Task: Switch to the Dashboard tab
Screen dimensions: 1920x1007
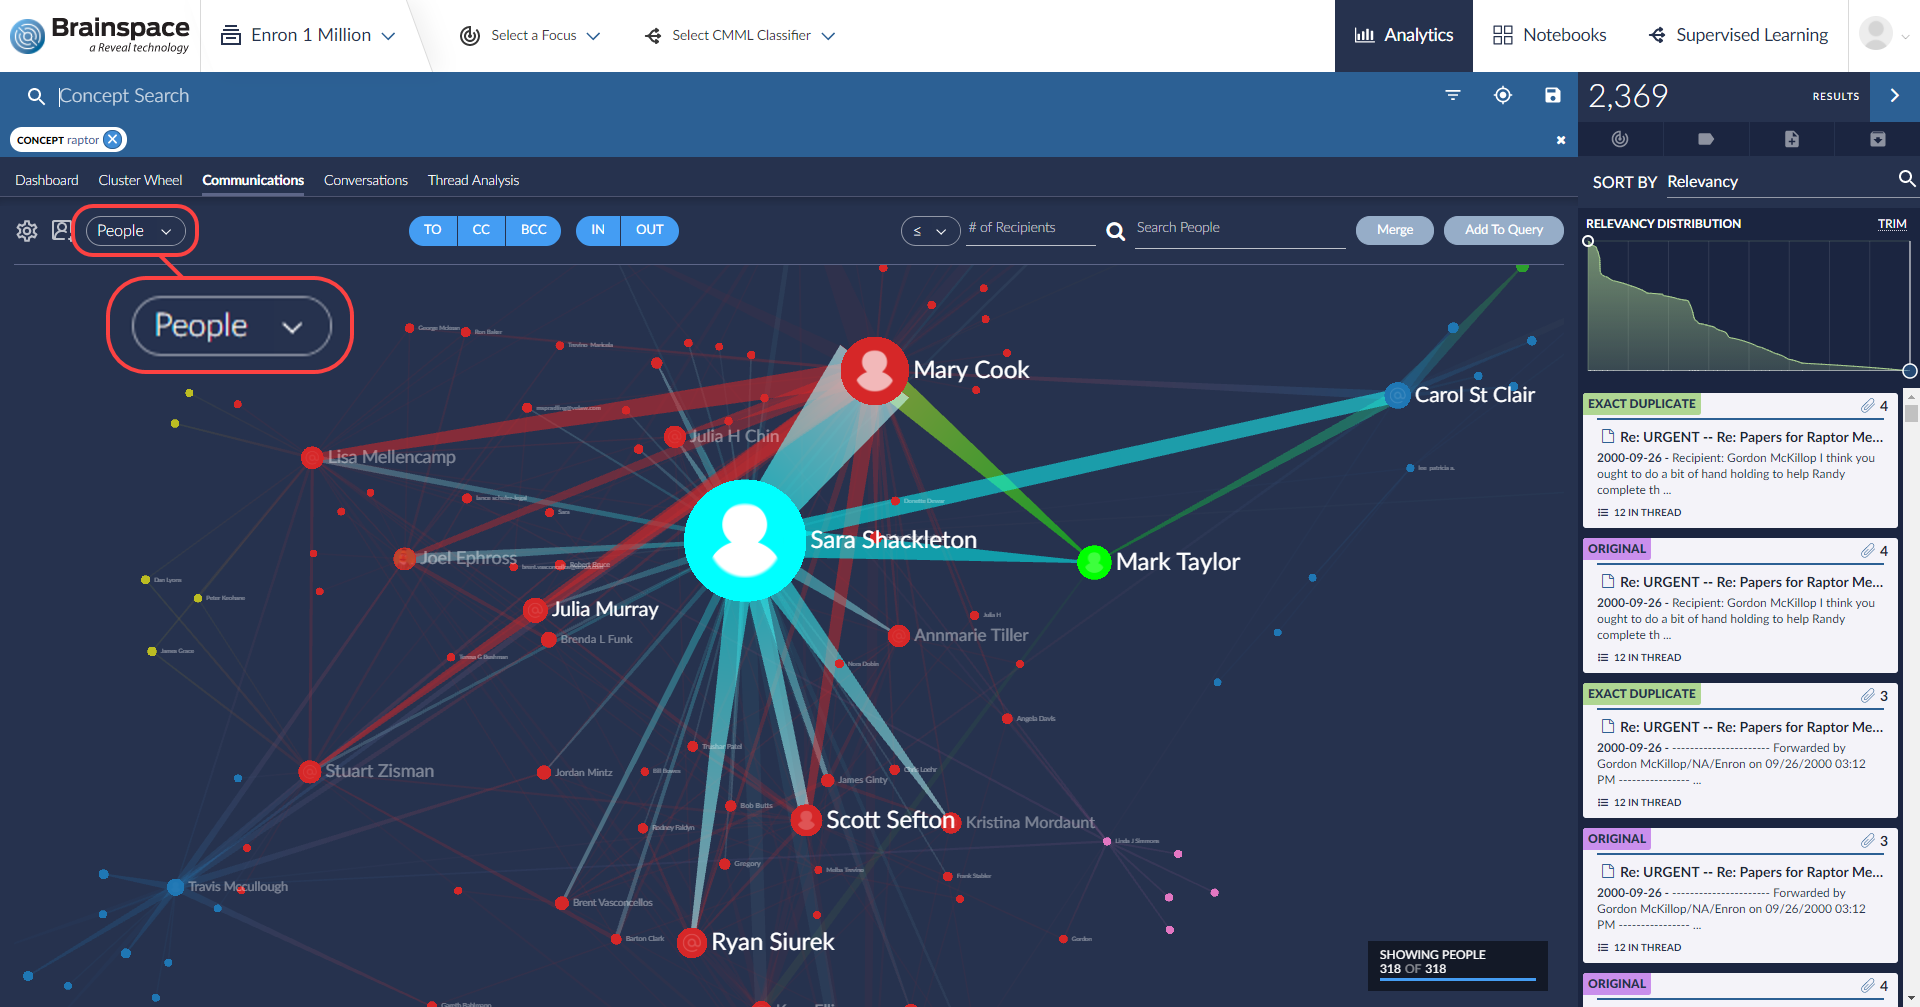Action: point(47,180)
